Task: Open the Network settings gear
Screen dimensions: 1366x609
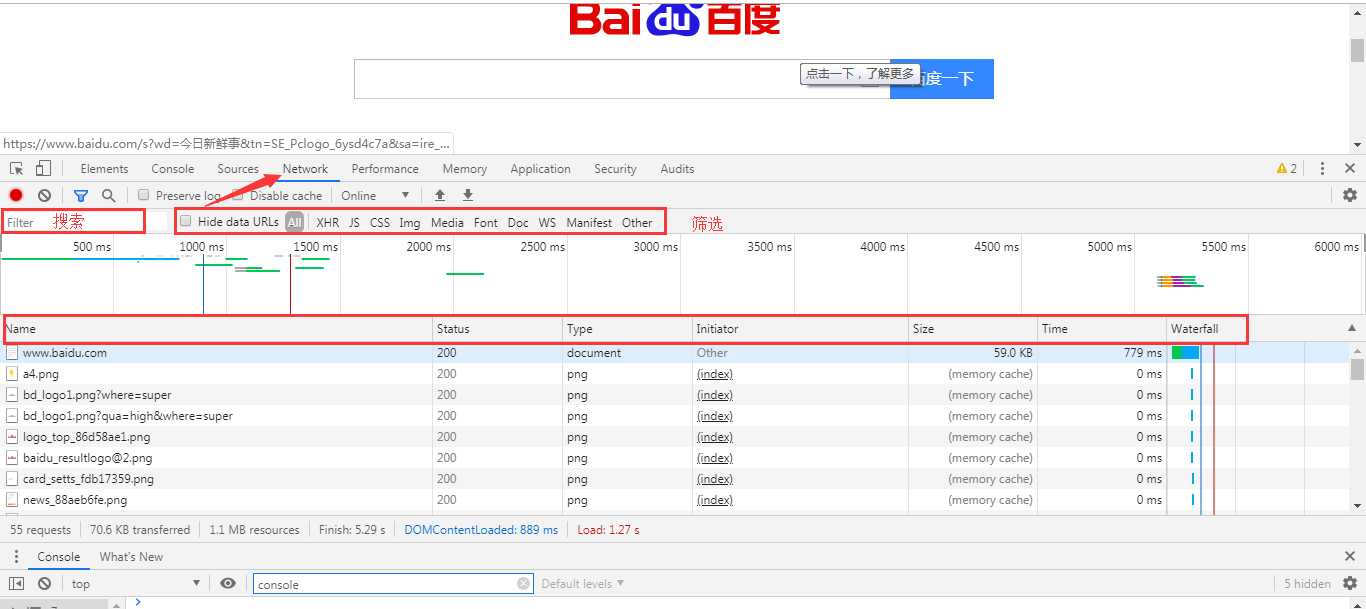Action: coord(1349,195)
